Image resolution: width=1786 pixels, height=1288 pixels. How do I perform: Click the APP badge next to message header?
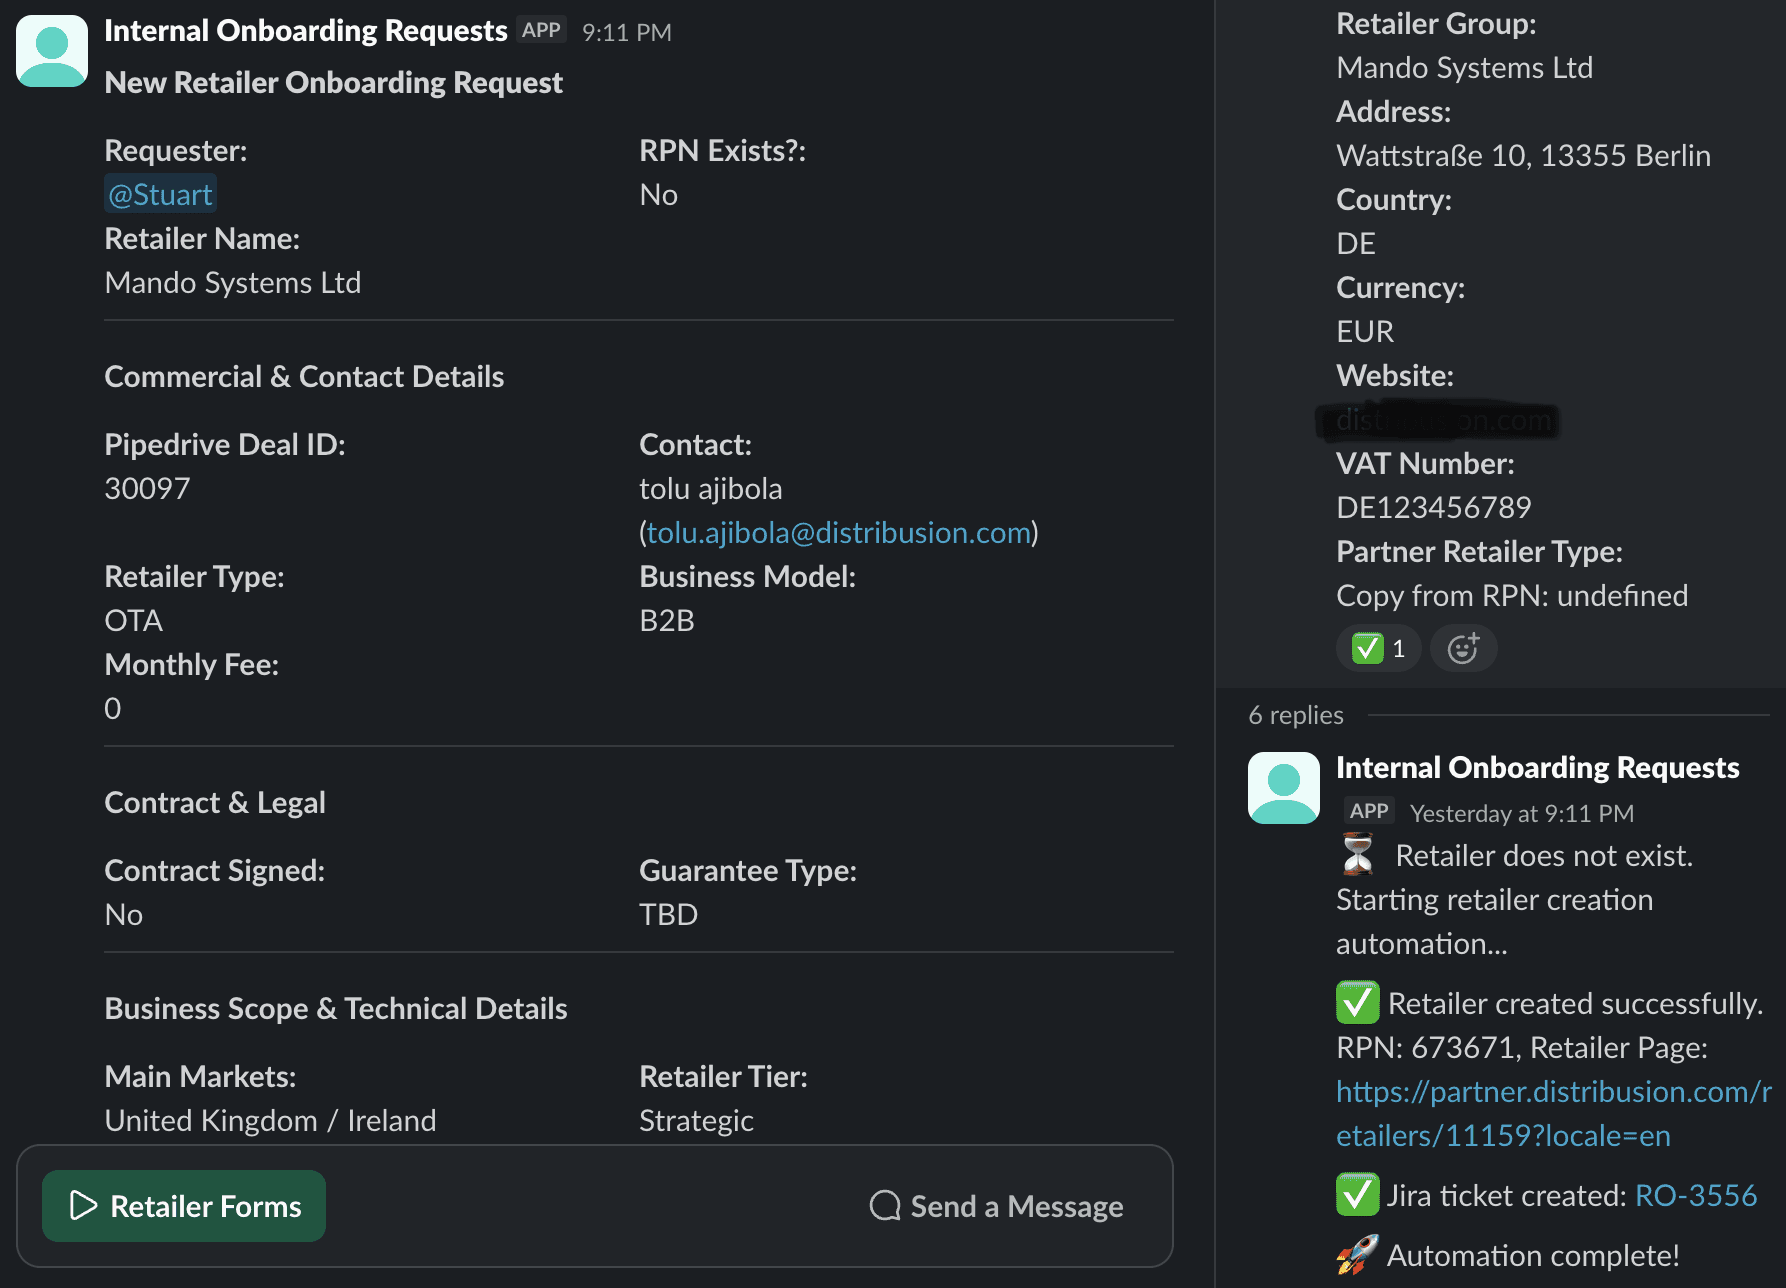tap(540, 29)
